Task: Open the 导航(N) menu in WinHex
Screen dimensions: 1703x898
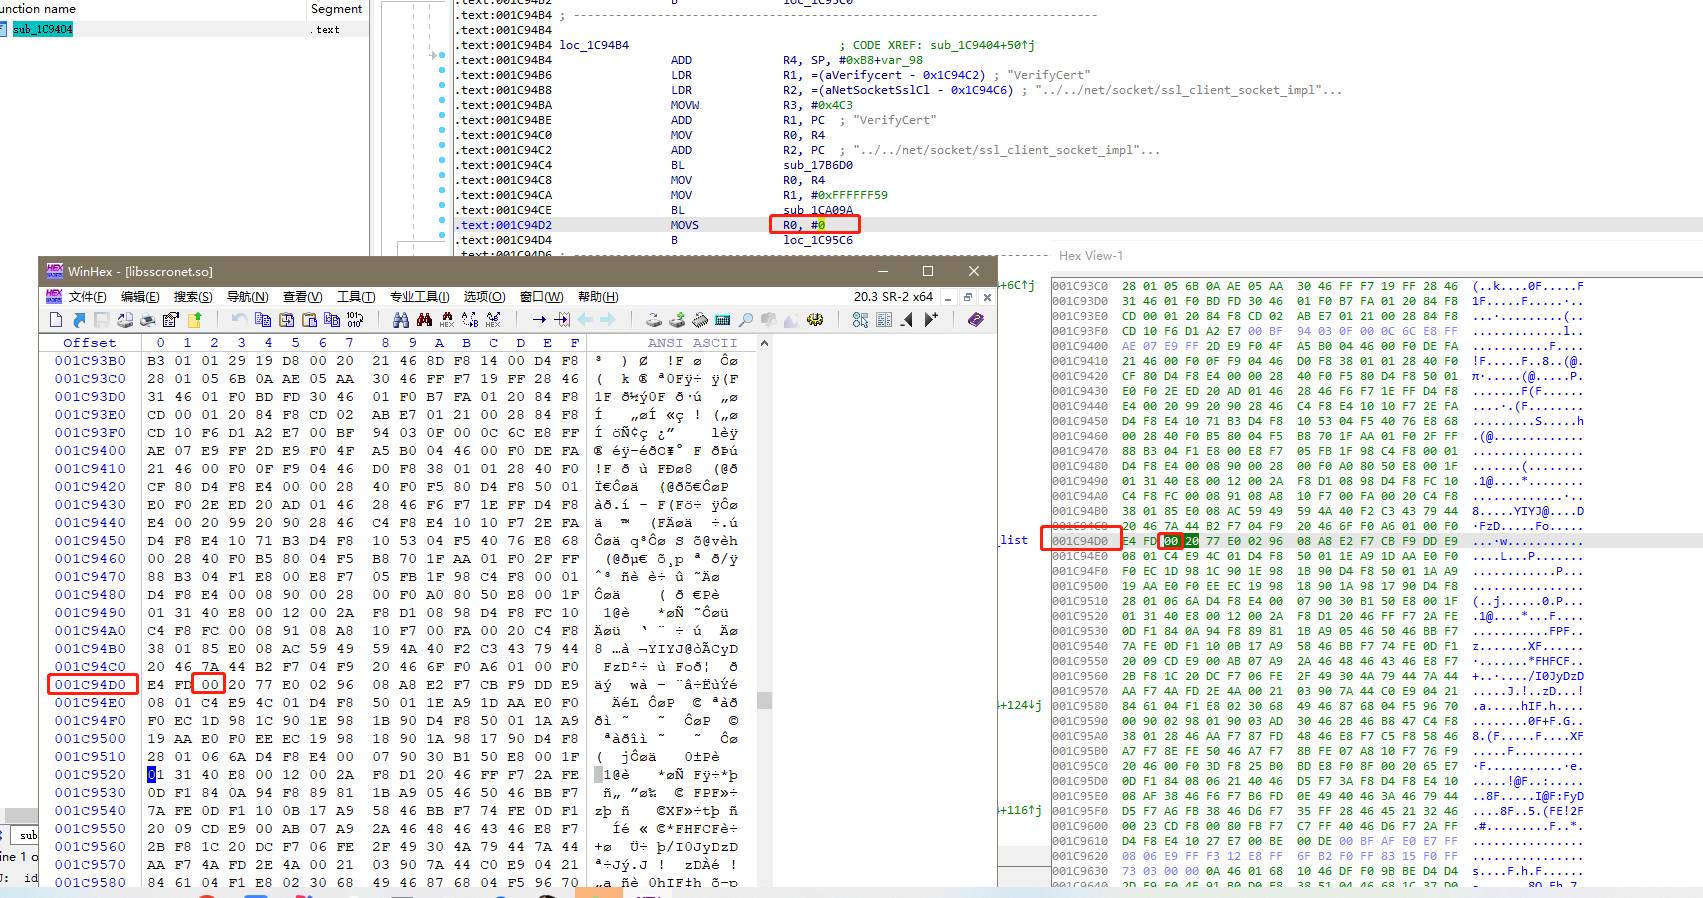Action: click(247, 297)
